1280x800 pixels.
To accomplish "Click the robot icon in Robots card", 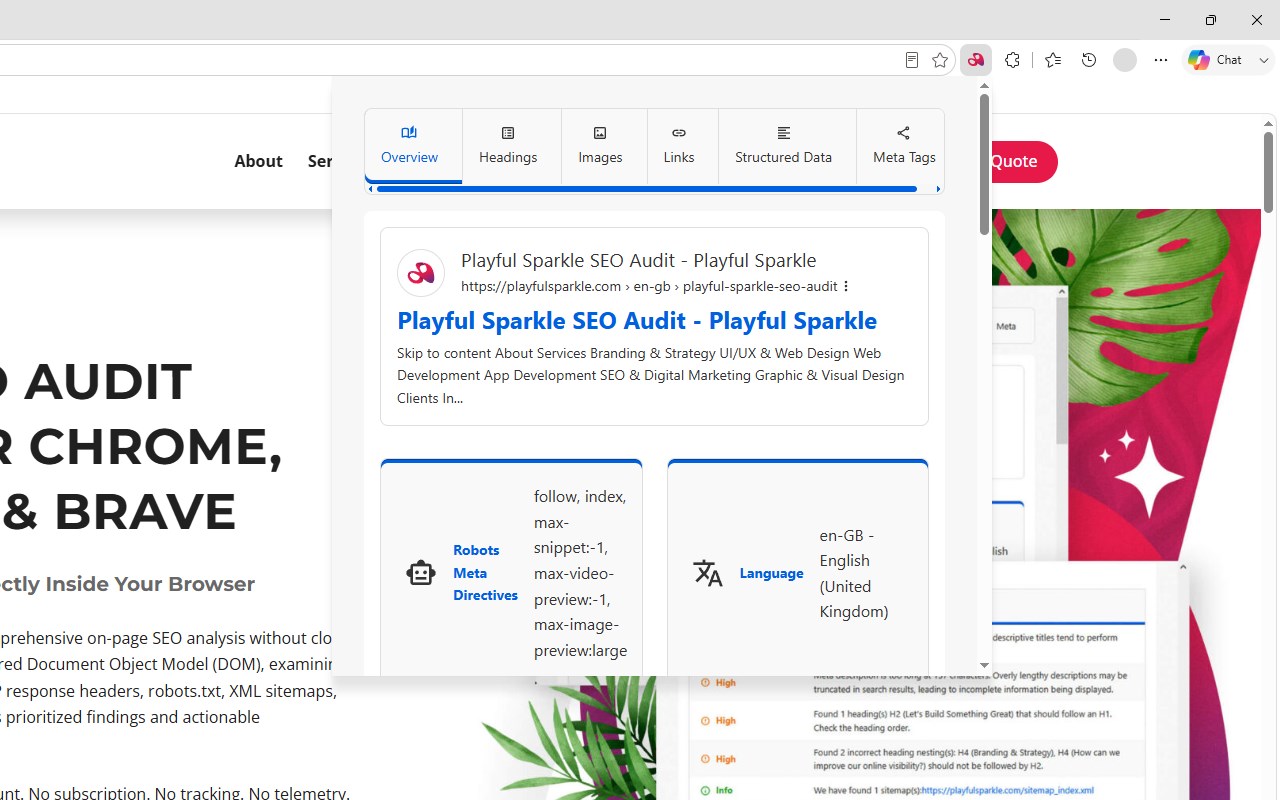I will click(421, 573).
